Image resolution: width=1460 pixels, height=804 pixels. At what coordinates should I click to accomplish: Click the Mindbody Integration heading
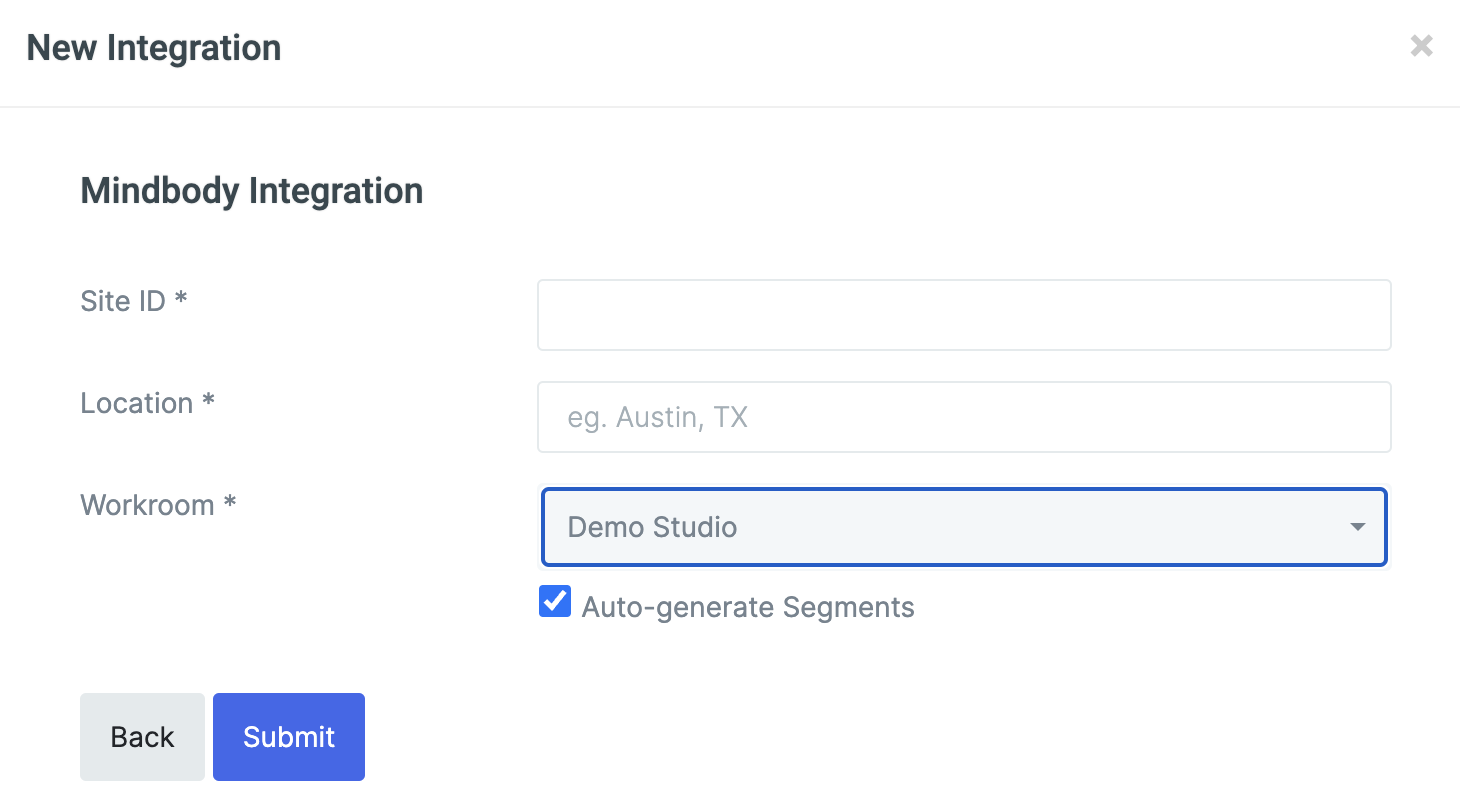[251, 190]
